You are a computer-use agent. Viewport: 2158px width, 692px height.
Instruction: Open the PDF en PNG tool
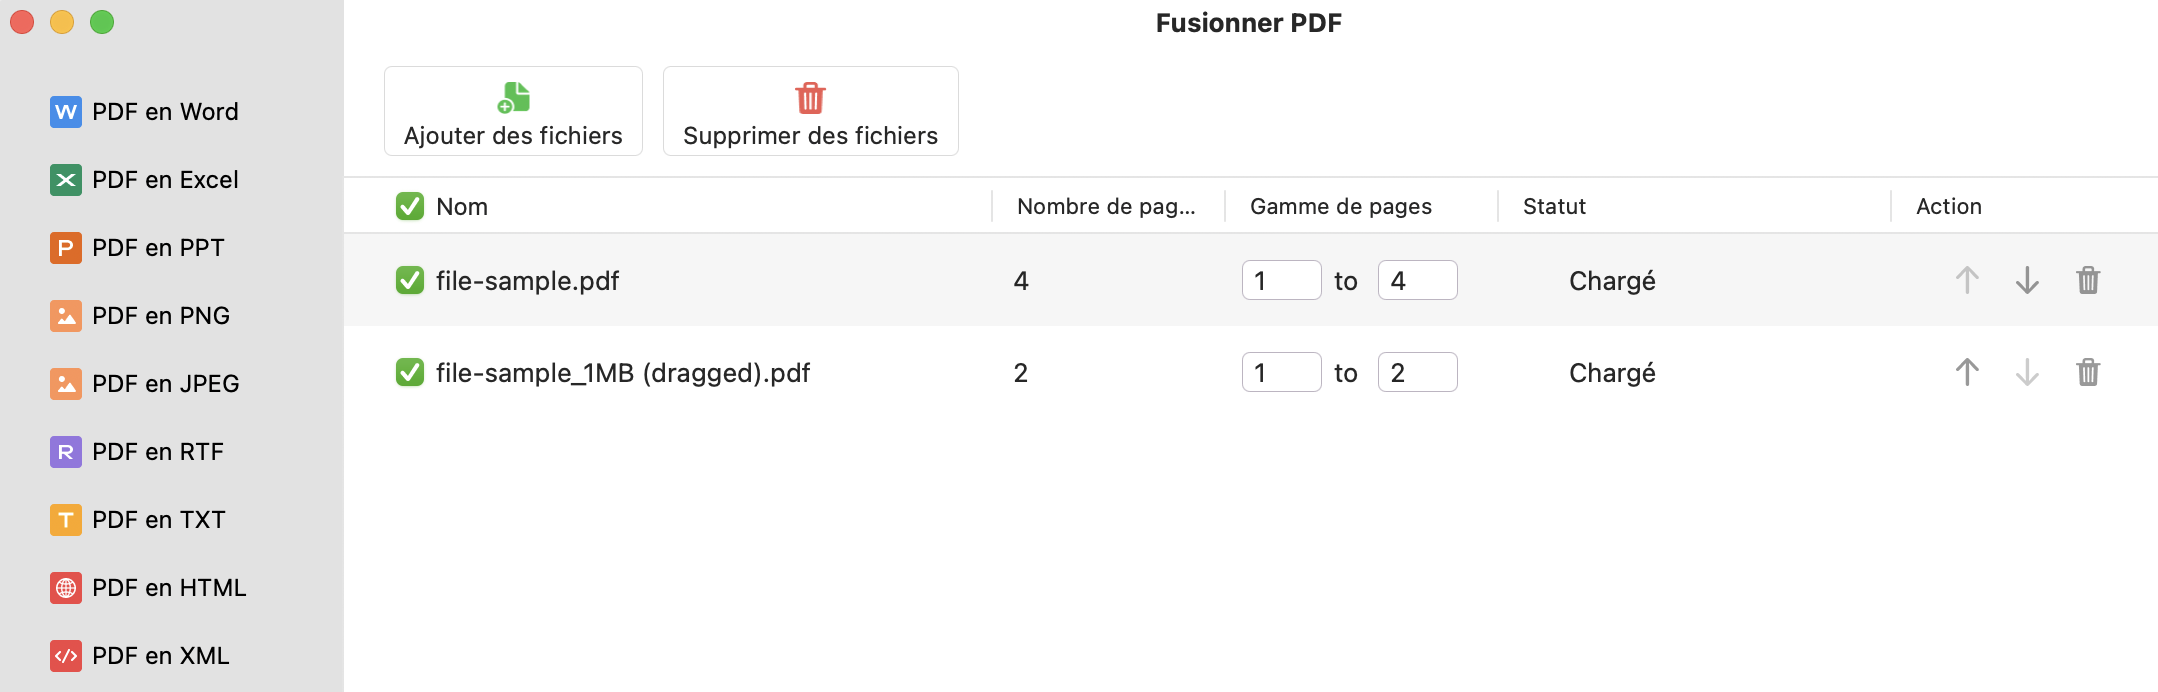click(160, 315)
